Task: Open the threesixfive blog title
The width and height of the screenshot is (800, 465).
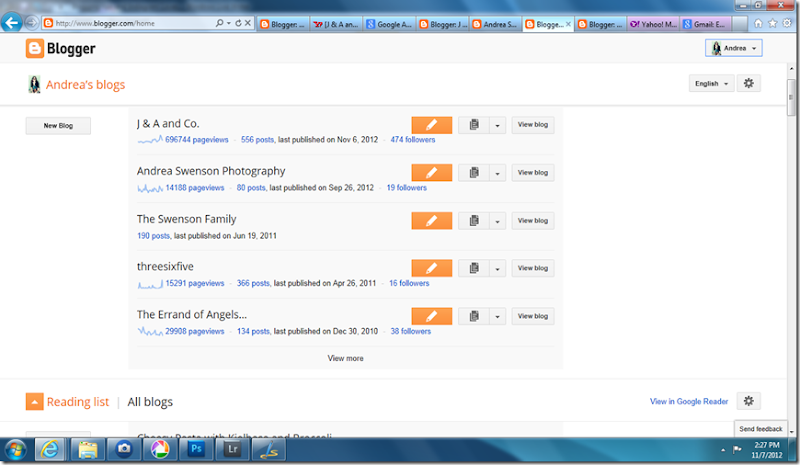Action: point(165,266)
